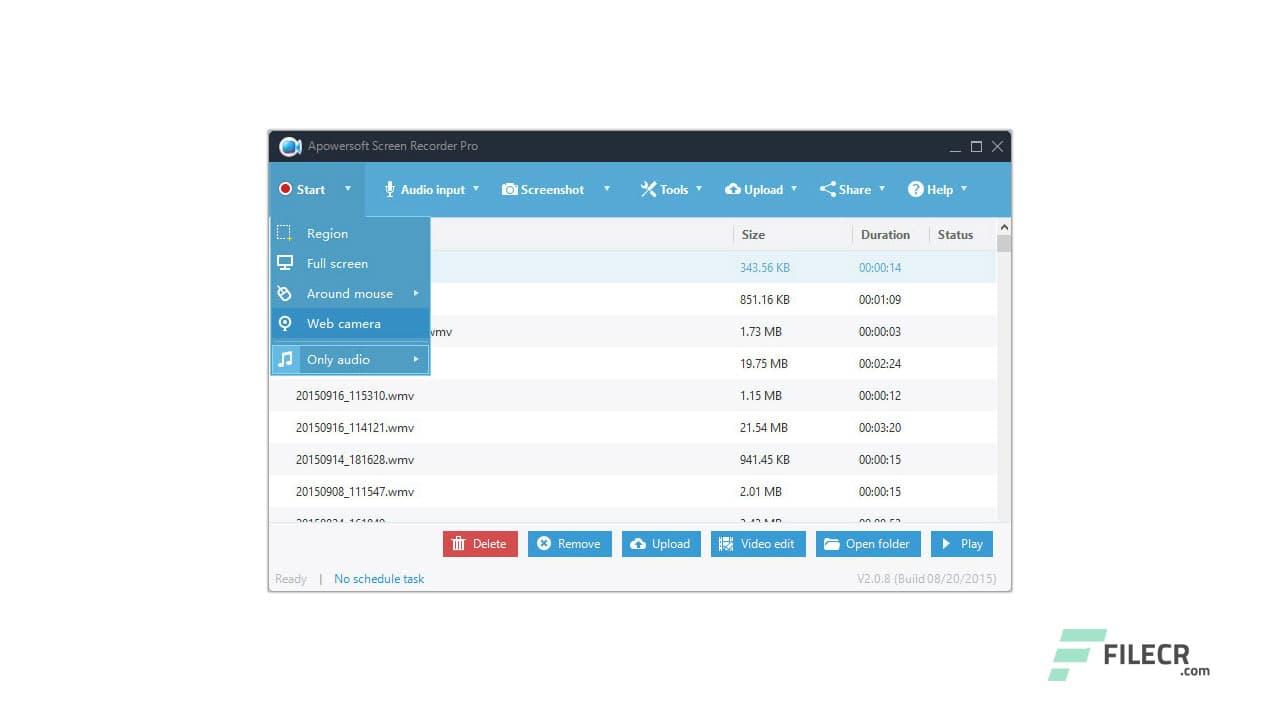The image size is (1280, 720).
Task: Take a capture using the Screenshot camera icon
Action: point(511,189)
